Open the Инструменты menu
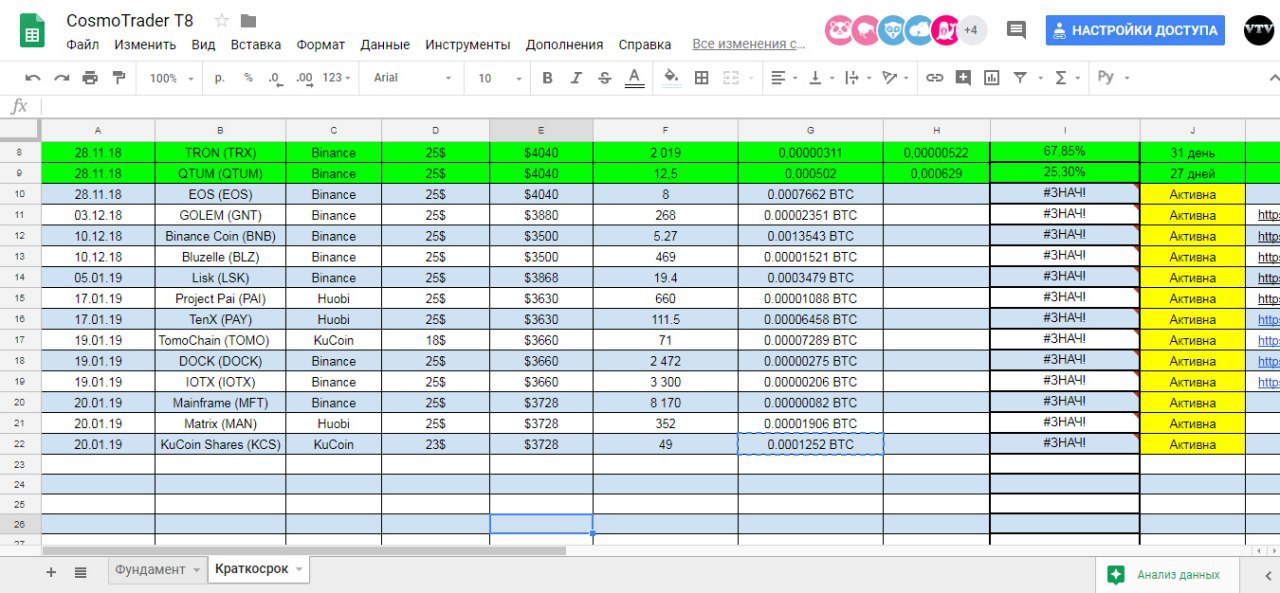1280x593 pixels. 468,45
